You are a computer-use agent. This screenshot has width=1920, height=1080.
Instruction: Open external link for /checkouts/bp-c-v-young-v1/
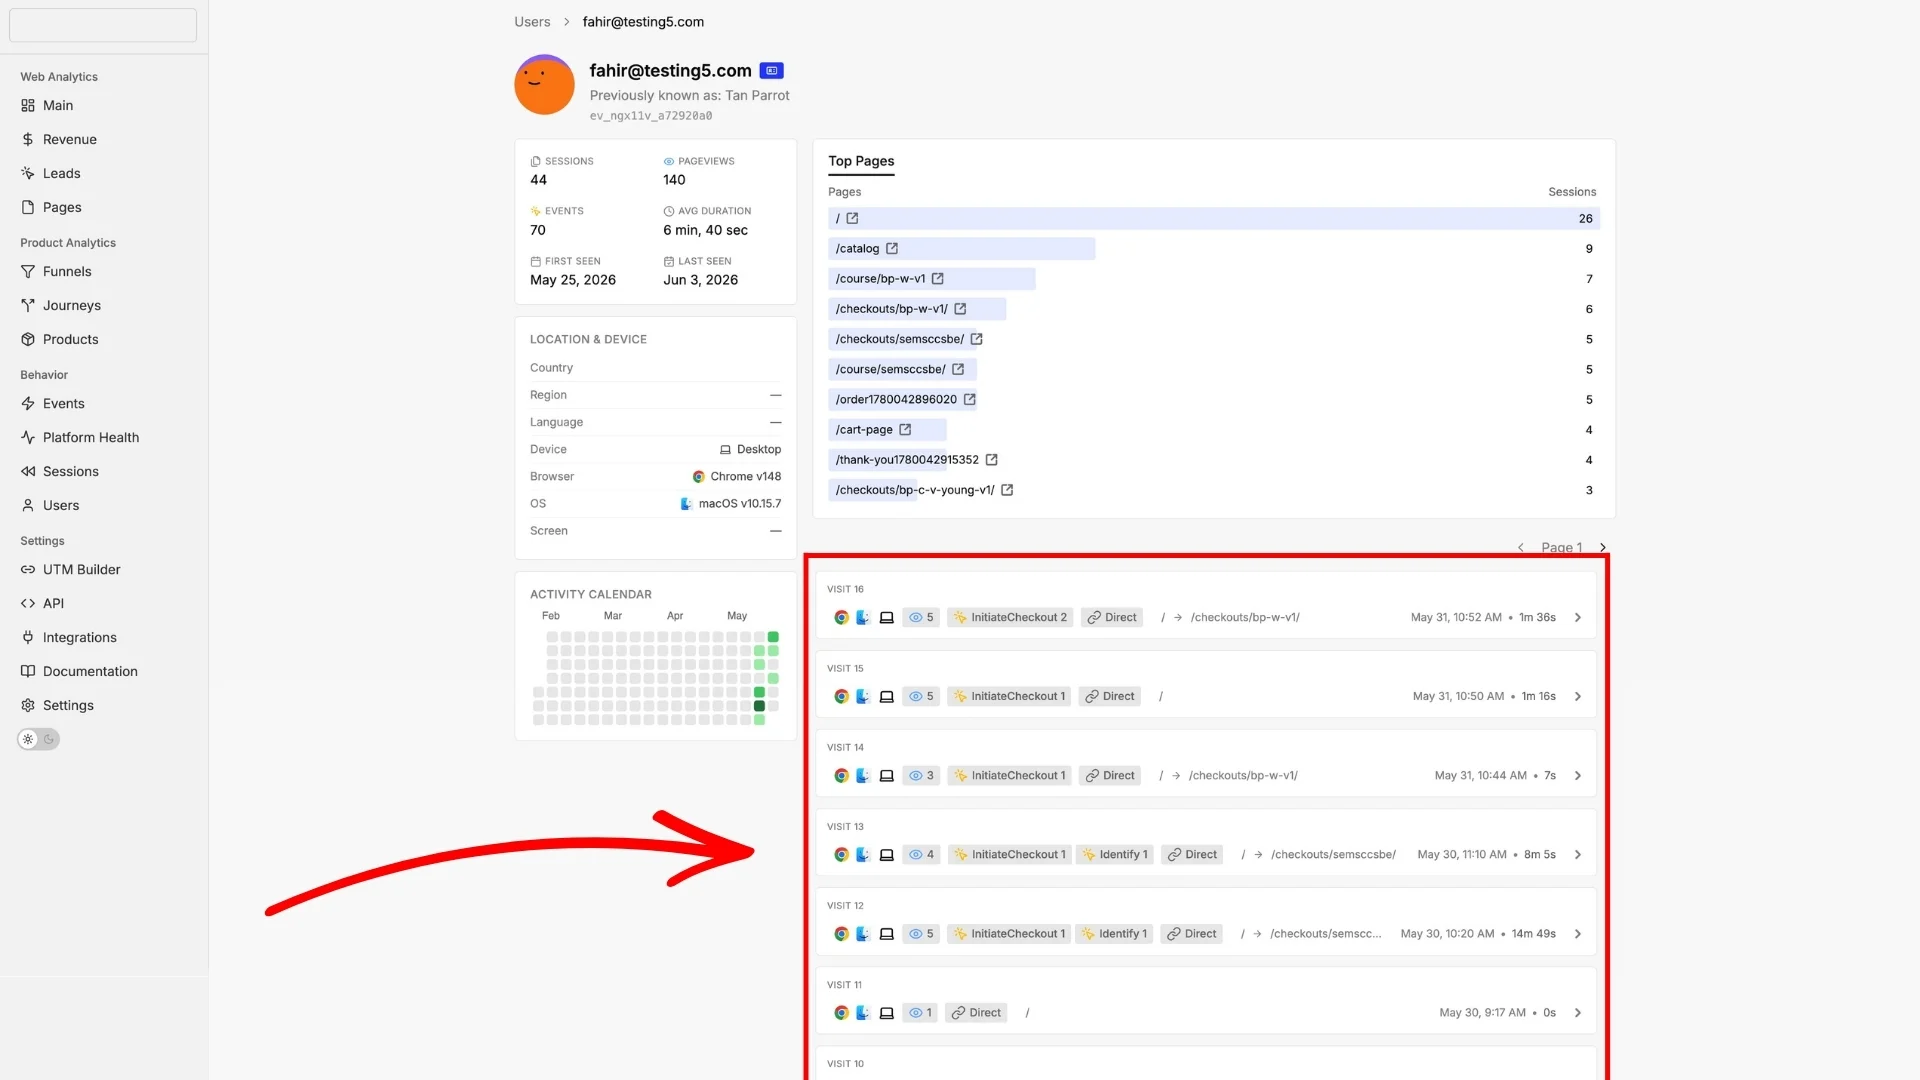click(x=1007, y=490)
